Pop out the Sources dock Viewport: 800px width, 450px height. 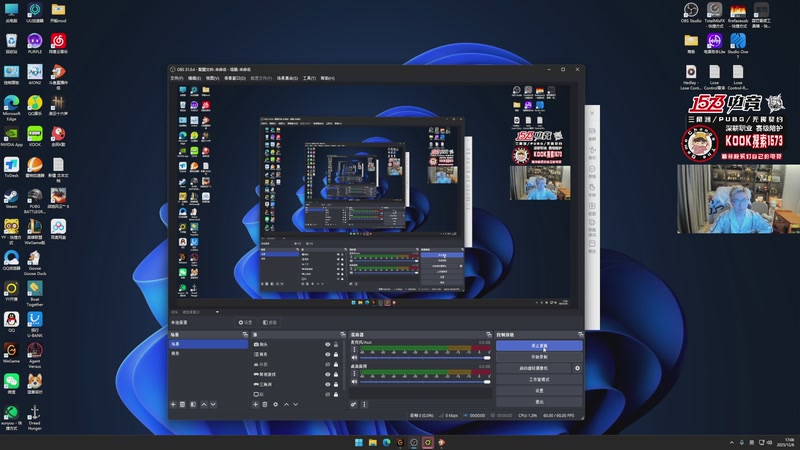[x=343, y=335]
